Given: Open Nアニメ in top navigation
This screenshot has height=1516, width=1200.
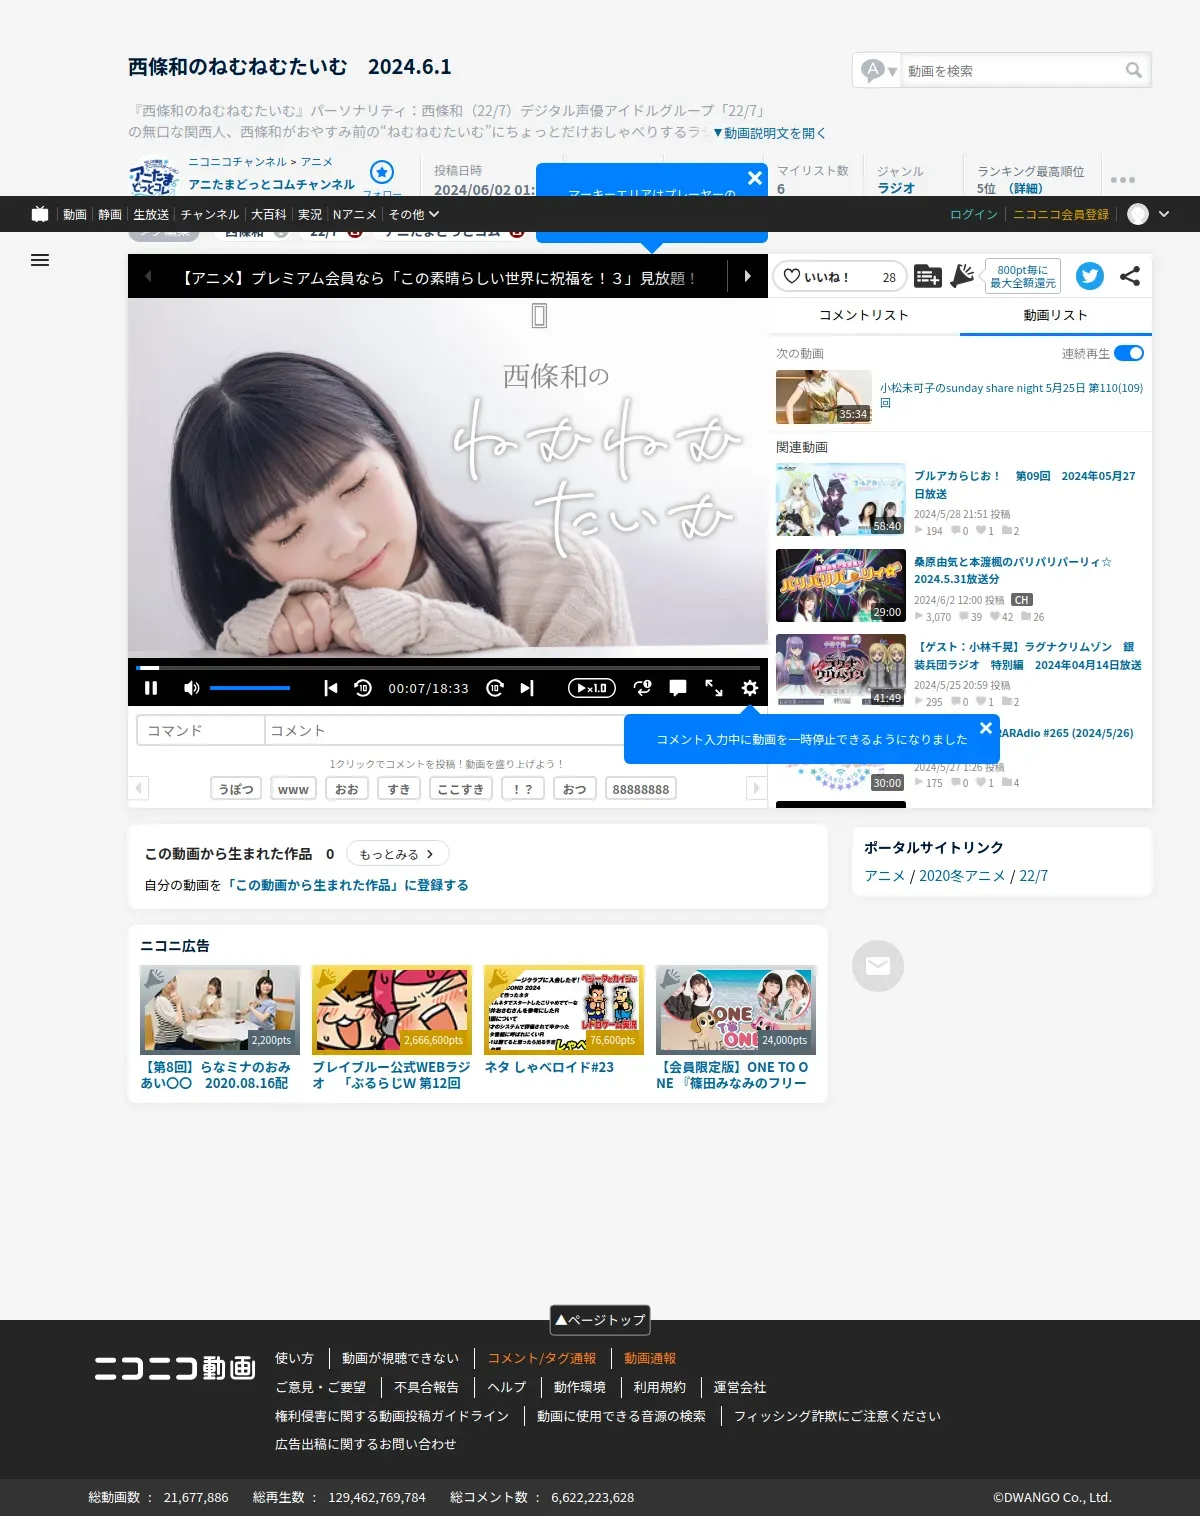Looking at the screenshot, I should [x=354, y=214].
